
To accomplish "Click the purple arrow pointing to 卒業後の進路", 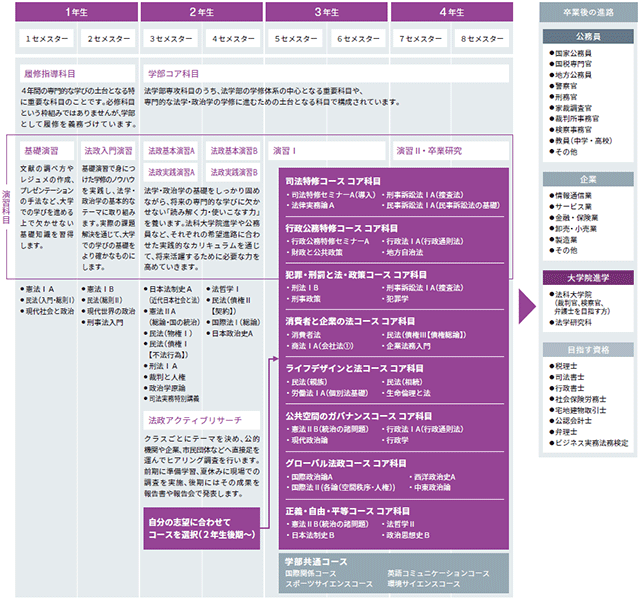I will click(x=527, y=306).
